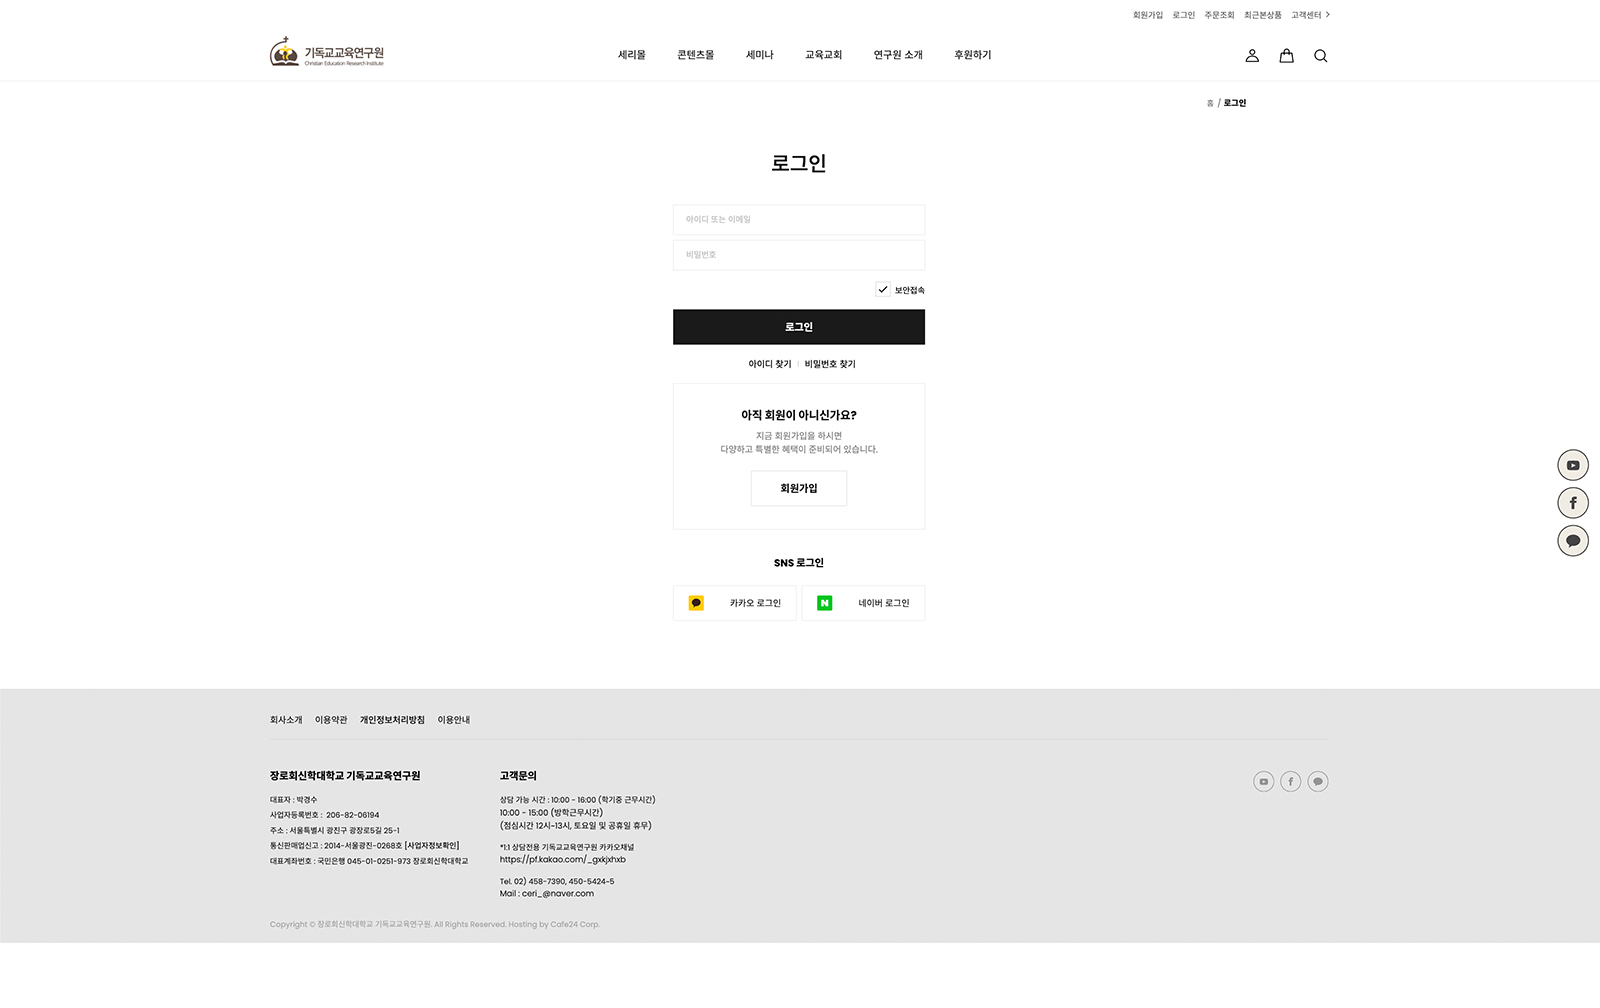
Task: Open 개인정보처리방침 footer link
Action: pyautogui.click(x=392, y=720)
